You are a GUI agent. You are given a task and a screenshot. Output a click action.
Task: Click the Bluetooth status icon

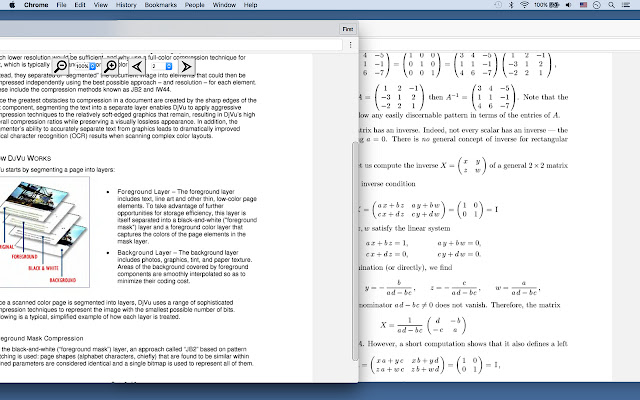point(511,5)
